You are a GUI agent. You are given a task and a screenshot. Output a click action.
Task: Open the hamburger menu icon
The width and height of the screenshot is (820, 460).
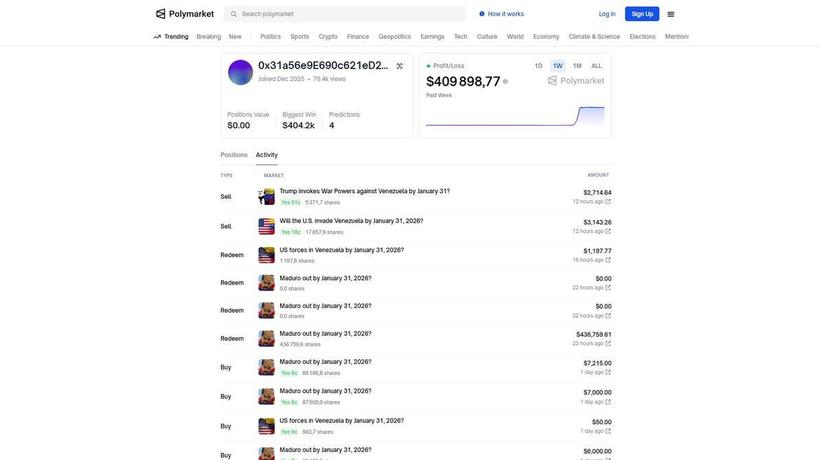[671, 14]
